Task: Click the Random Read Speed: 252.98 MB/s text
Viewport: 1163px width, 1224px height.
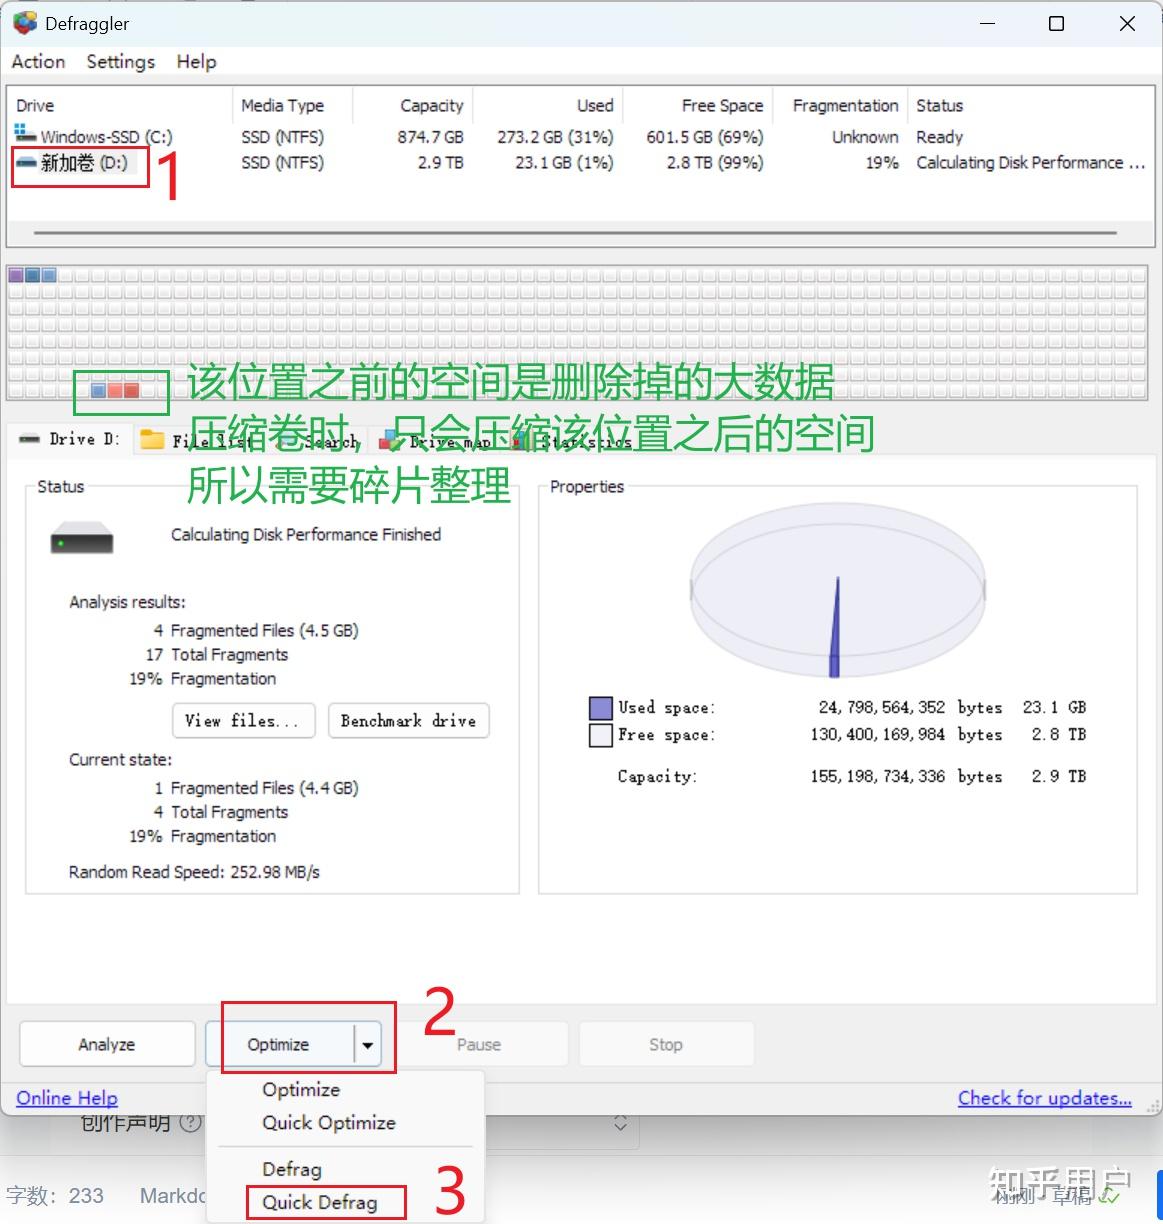Action: tap(194, 872)
